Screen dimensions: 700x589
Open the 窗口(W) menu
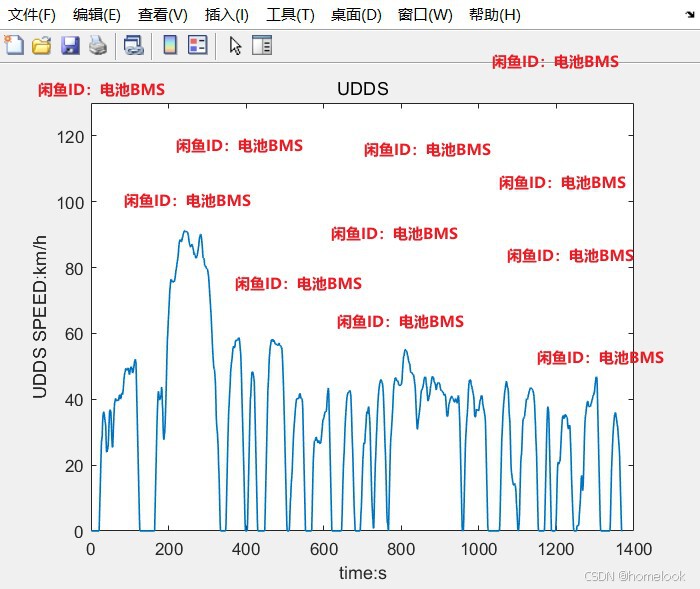[x=425, y=15]
